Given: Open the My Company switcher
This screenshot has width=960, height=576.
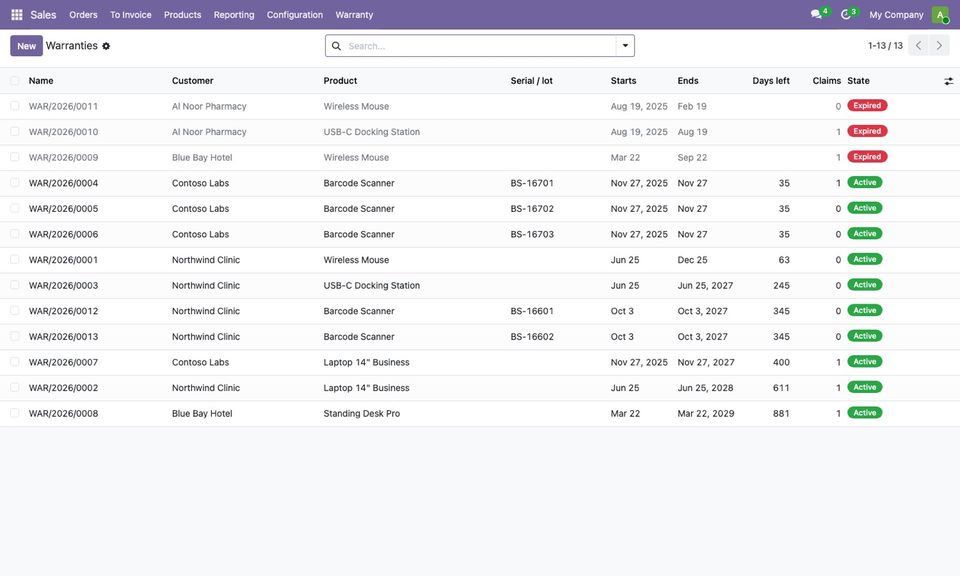Looking at the screenshot, I should point(896,15).
